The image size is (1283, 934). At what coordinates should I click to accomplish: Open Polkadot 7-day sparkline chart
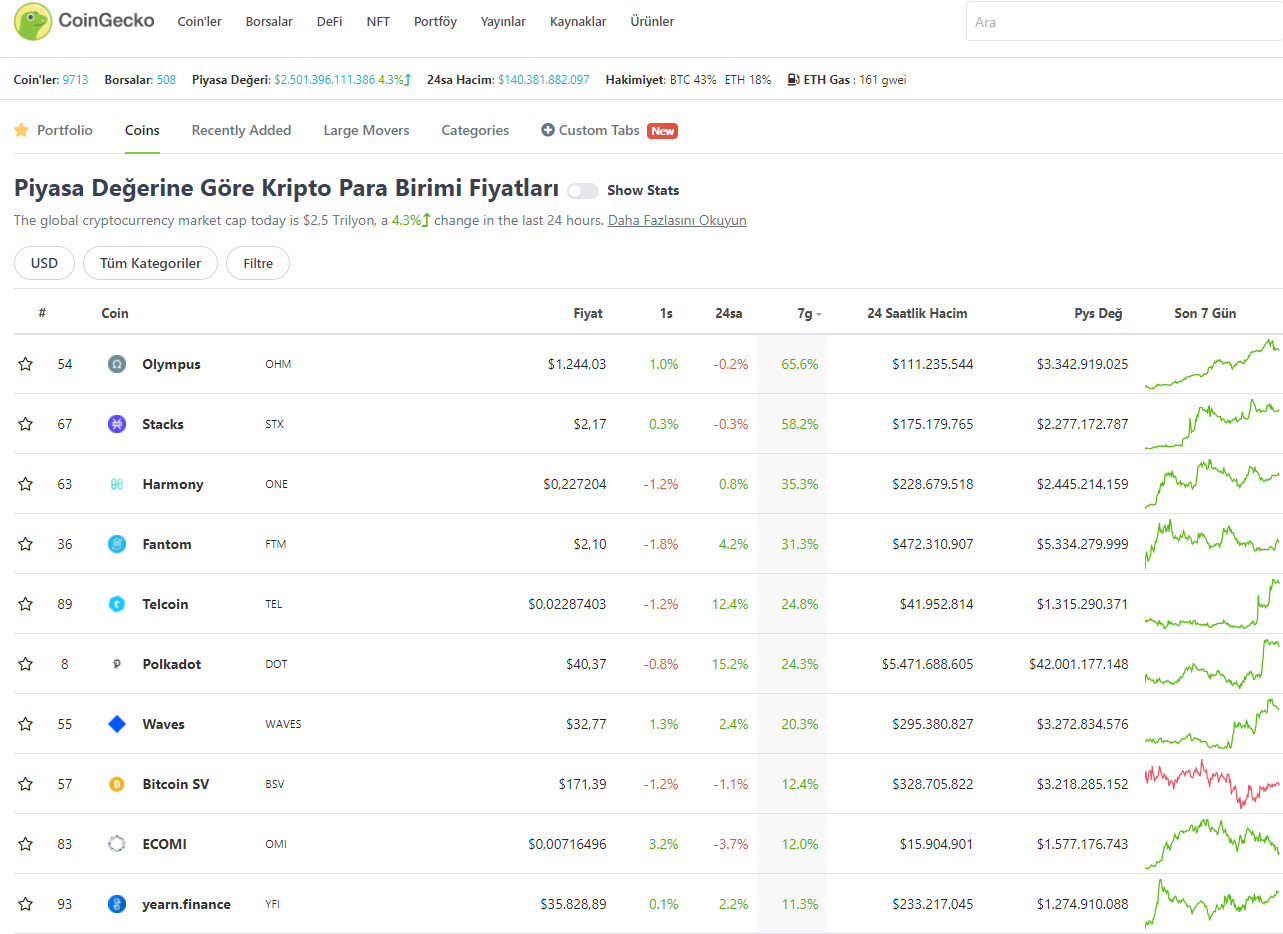coord(1212,664)
